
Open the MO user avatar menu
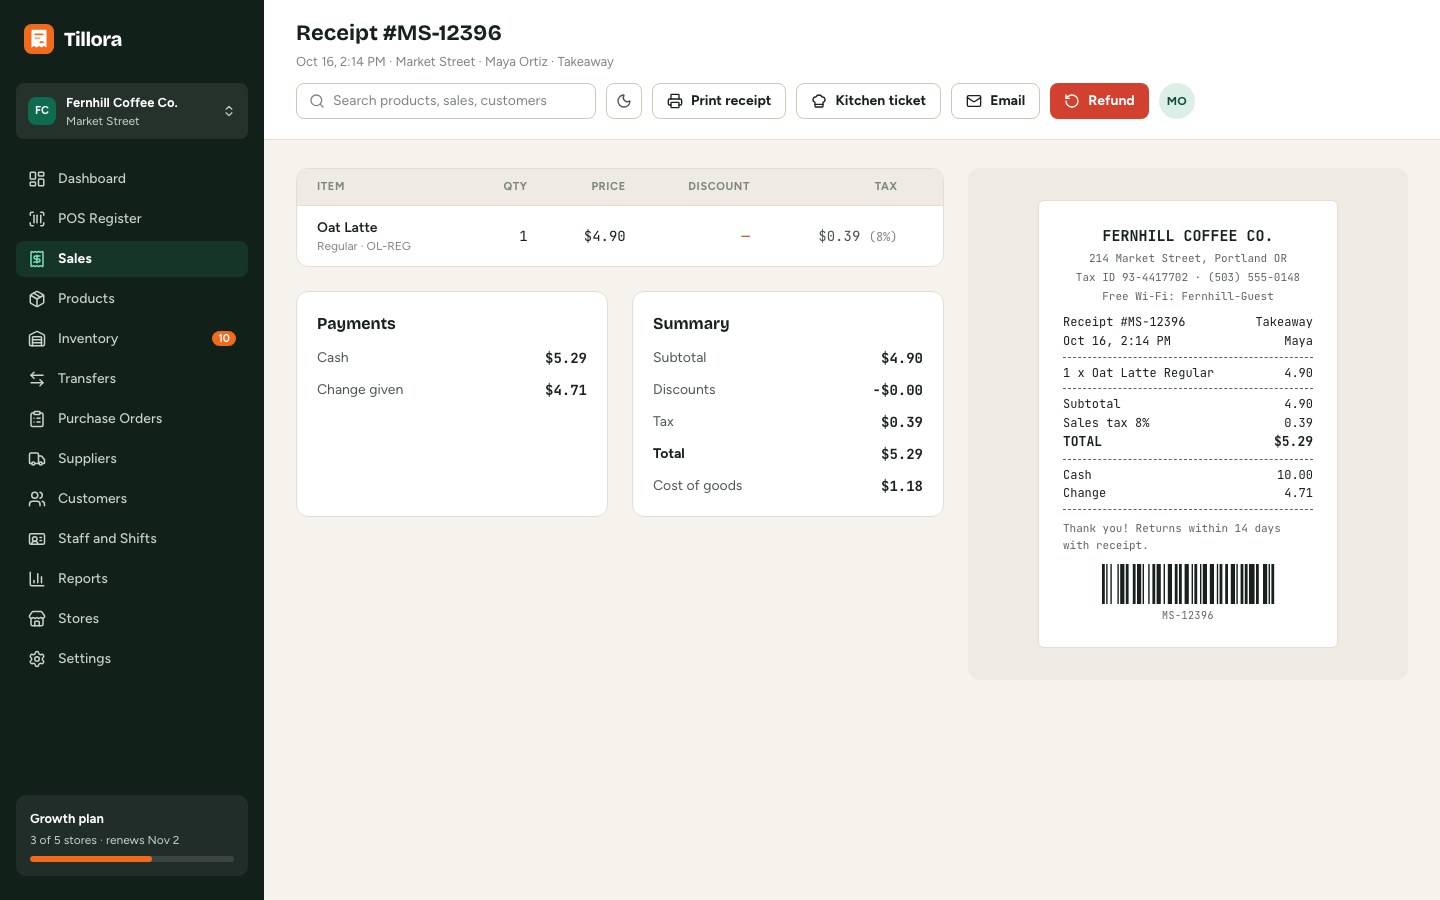click(1177, 101)
